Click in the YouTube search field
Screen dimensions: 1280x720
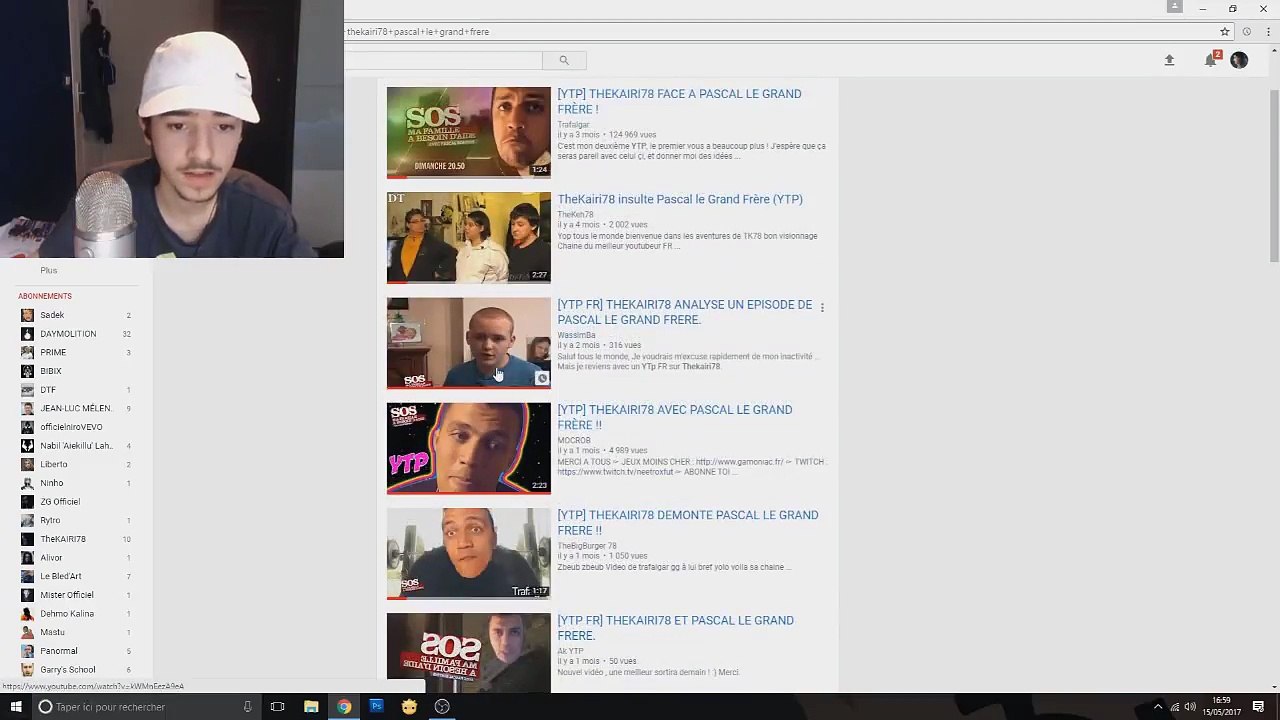click(443, 60)
